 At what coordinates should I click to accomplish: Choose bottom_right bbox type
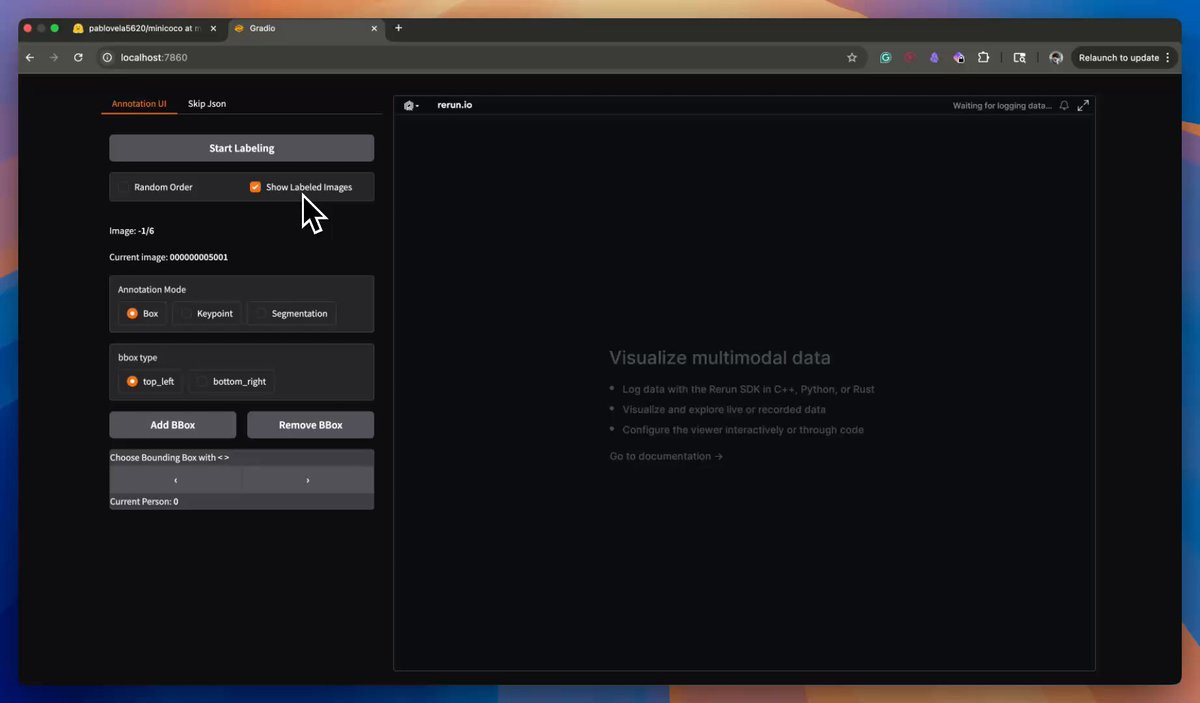231,381
